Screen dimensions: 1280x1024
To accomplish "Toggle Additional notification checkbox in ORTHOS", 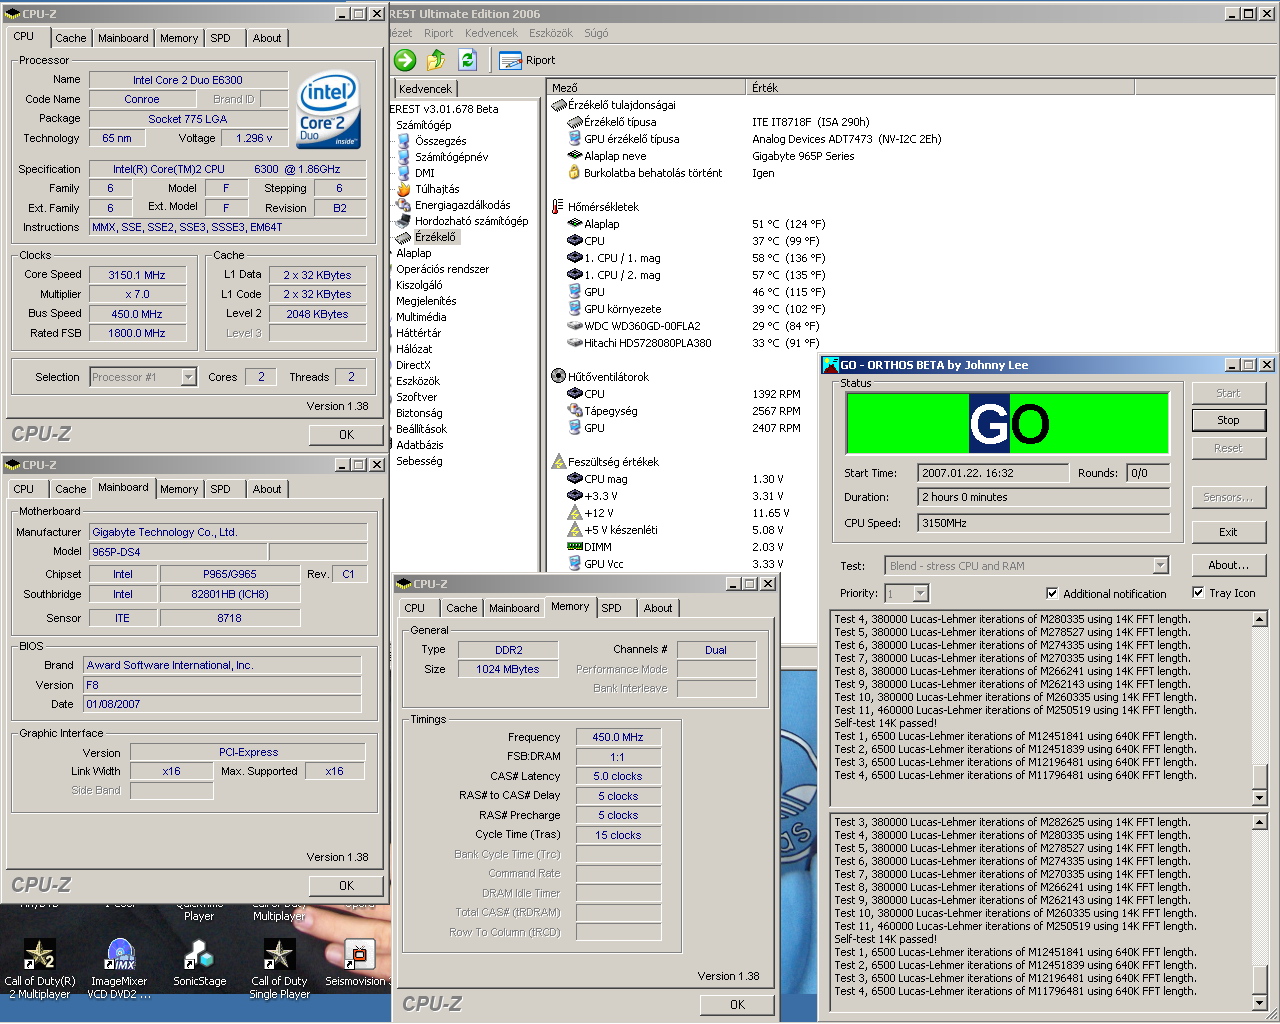I will 1052,593.
